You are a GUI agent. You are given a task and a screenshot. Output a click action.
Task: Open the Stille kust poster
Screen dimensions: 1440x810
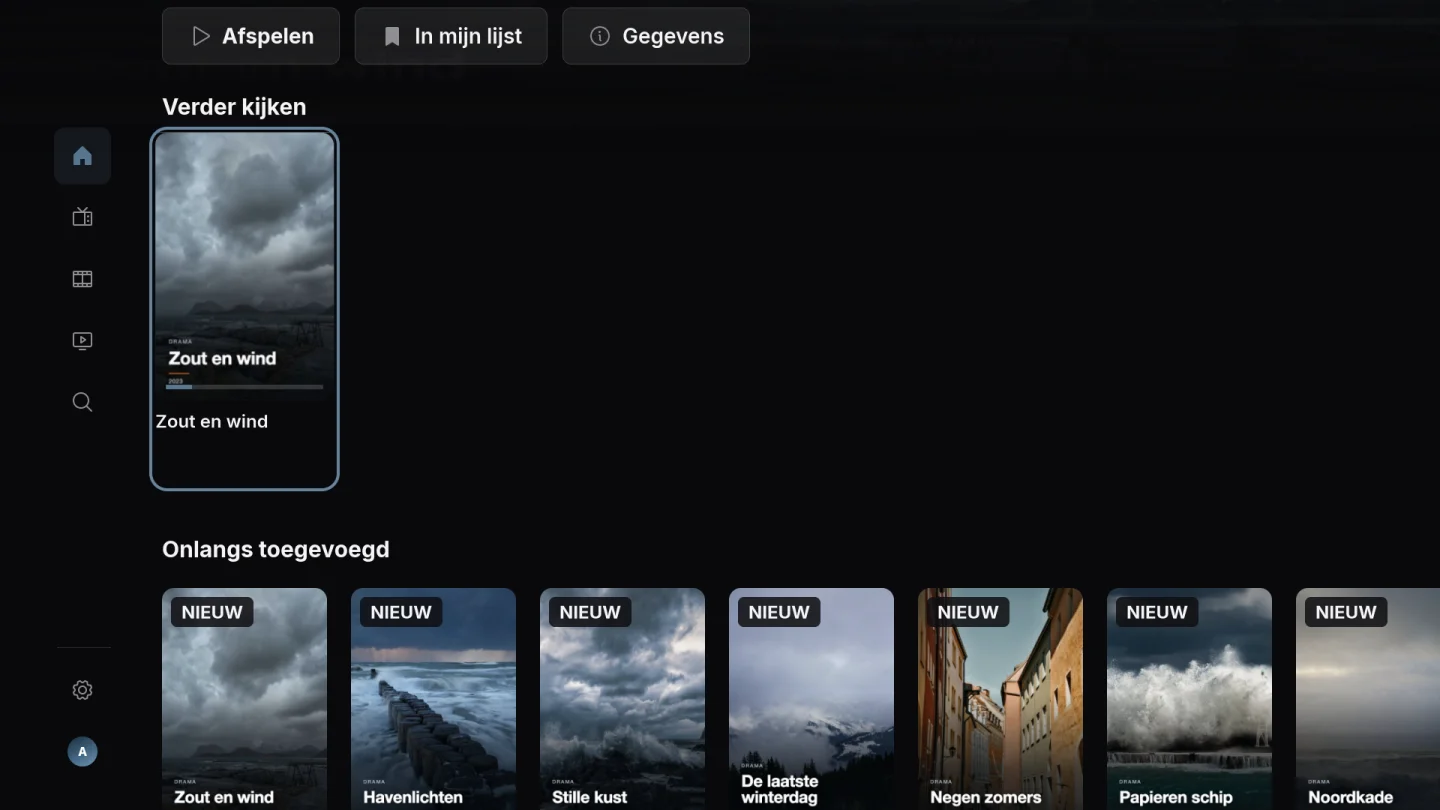click(x=622, y=699)
